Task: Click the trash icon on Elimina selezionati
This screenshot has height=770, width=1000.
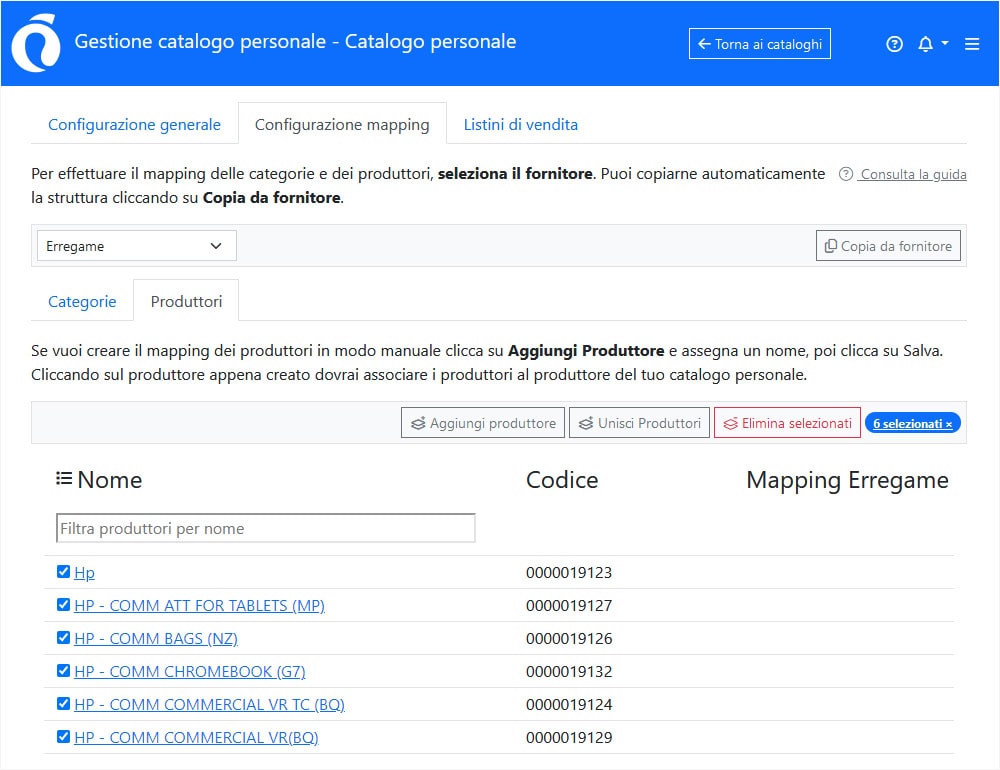Action: [x=731, y=422]
